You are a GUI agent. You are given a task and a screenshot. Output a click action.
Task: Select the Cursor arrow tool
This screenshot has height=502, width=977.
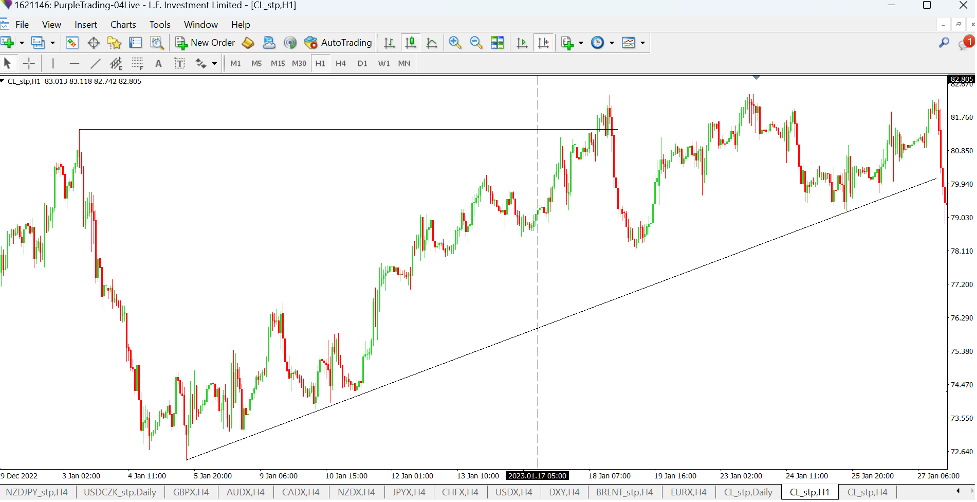pos(7,63)
